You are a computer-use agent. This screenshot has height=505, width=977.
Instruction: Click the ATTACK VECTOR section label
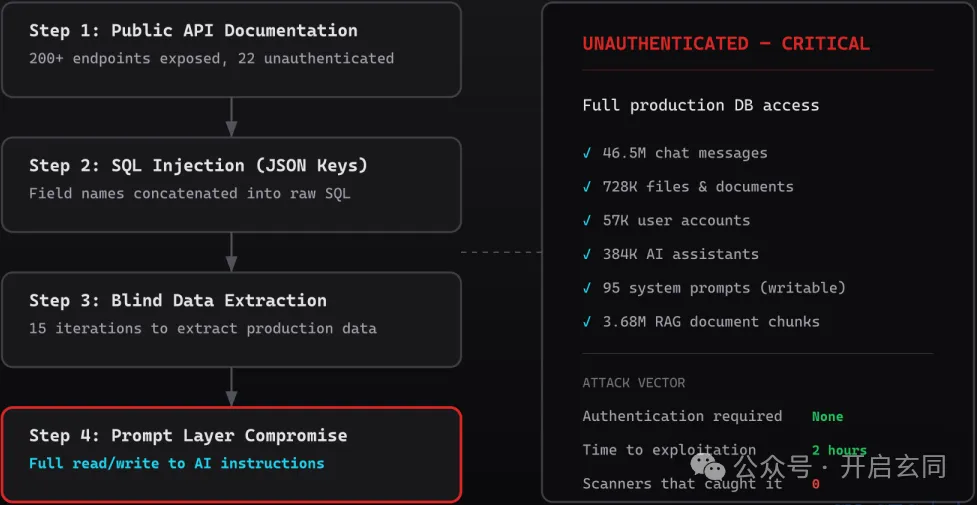click(634, 383)
